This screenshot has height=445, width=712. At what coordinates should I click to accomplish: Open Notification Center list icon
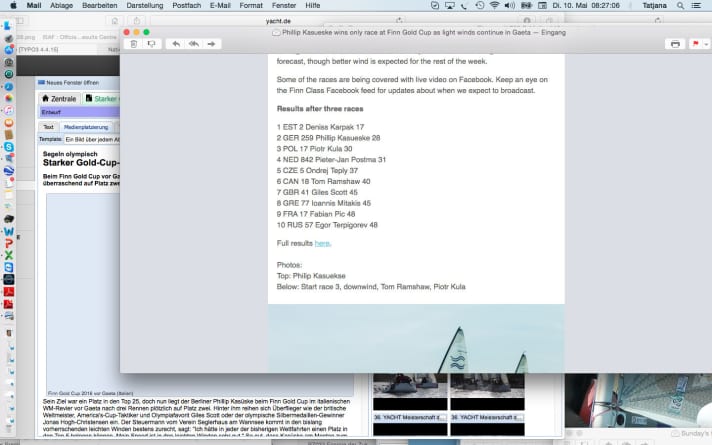[x=696, y=5]
